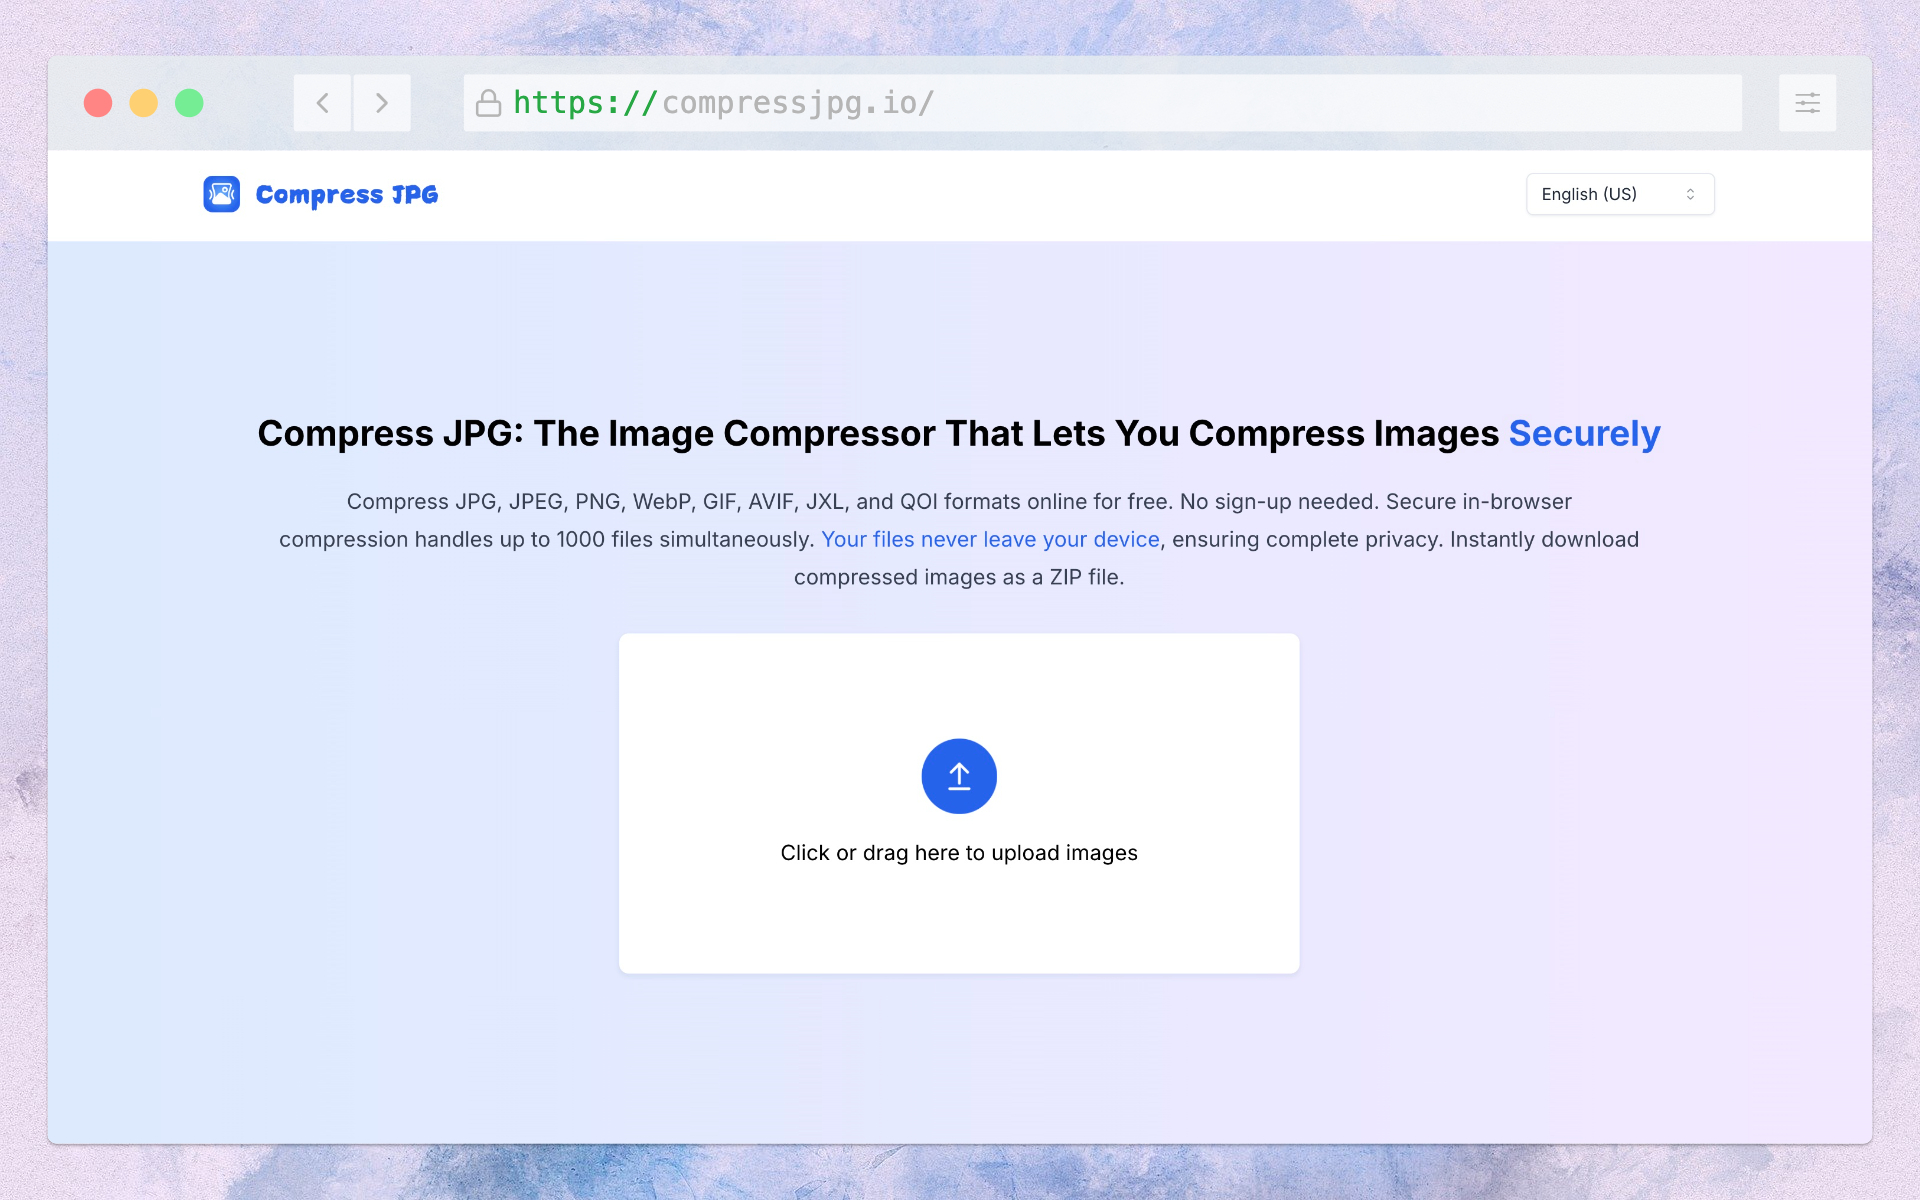Select the green traffic light button
Screen dimensions: 1920x1200
click(x=189, y=102)
